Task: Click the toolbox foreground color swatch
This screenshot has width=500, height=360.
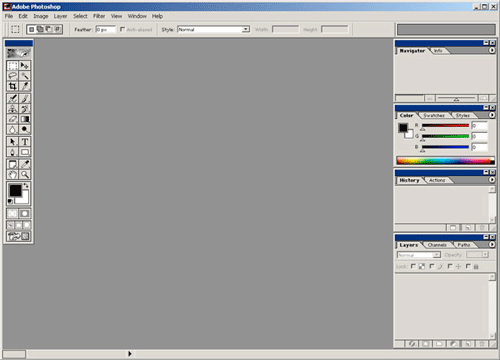Action: (x=15, y=190)
